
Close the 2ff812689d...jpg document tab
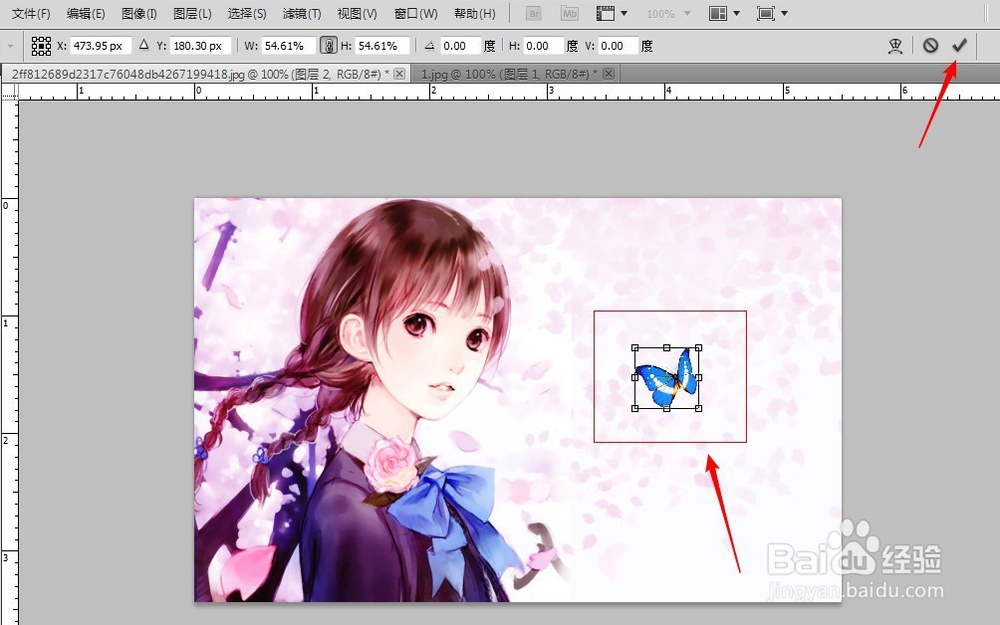(399, 74)
